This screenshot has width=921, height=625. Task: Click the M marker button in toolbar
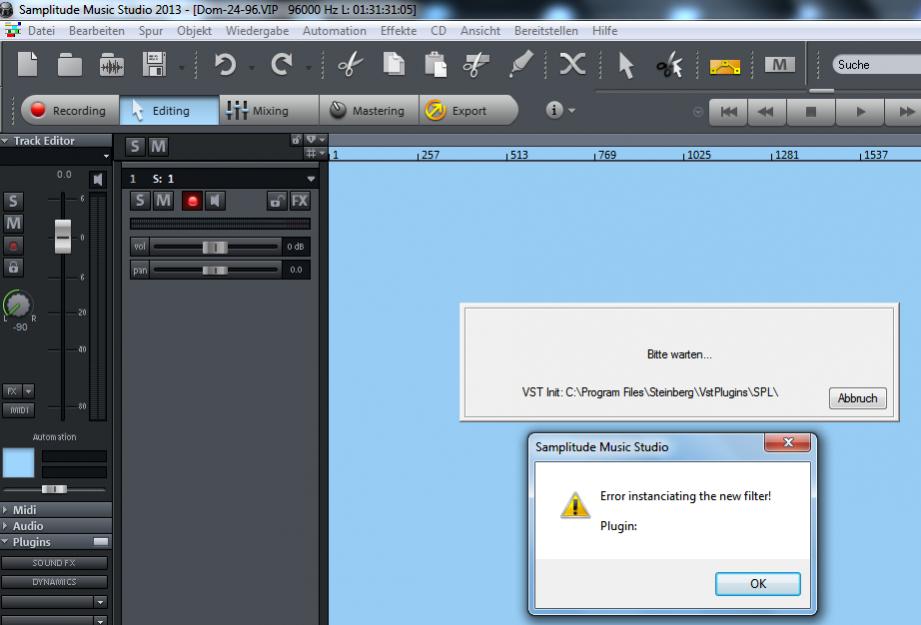779,65
